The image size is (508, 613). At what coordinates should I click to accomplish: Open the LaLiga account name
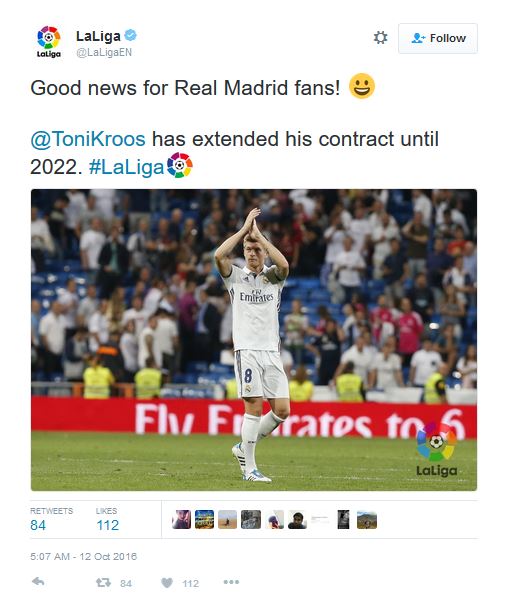tap(98, 36)
